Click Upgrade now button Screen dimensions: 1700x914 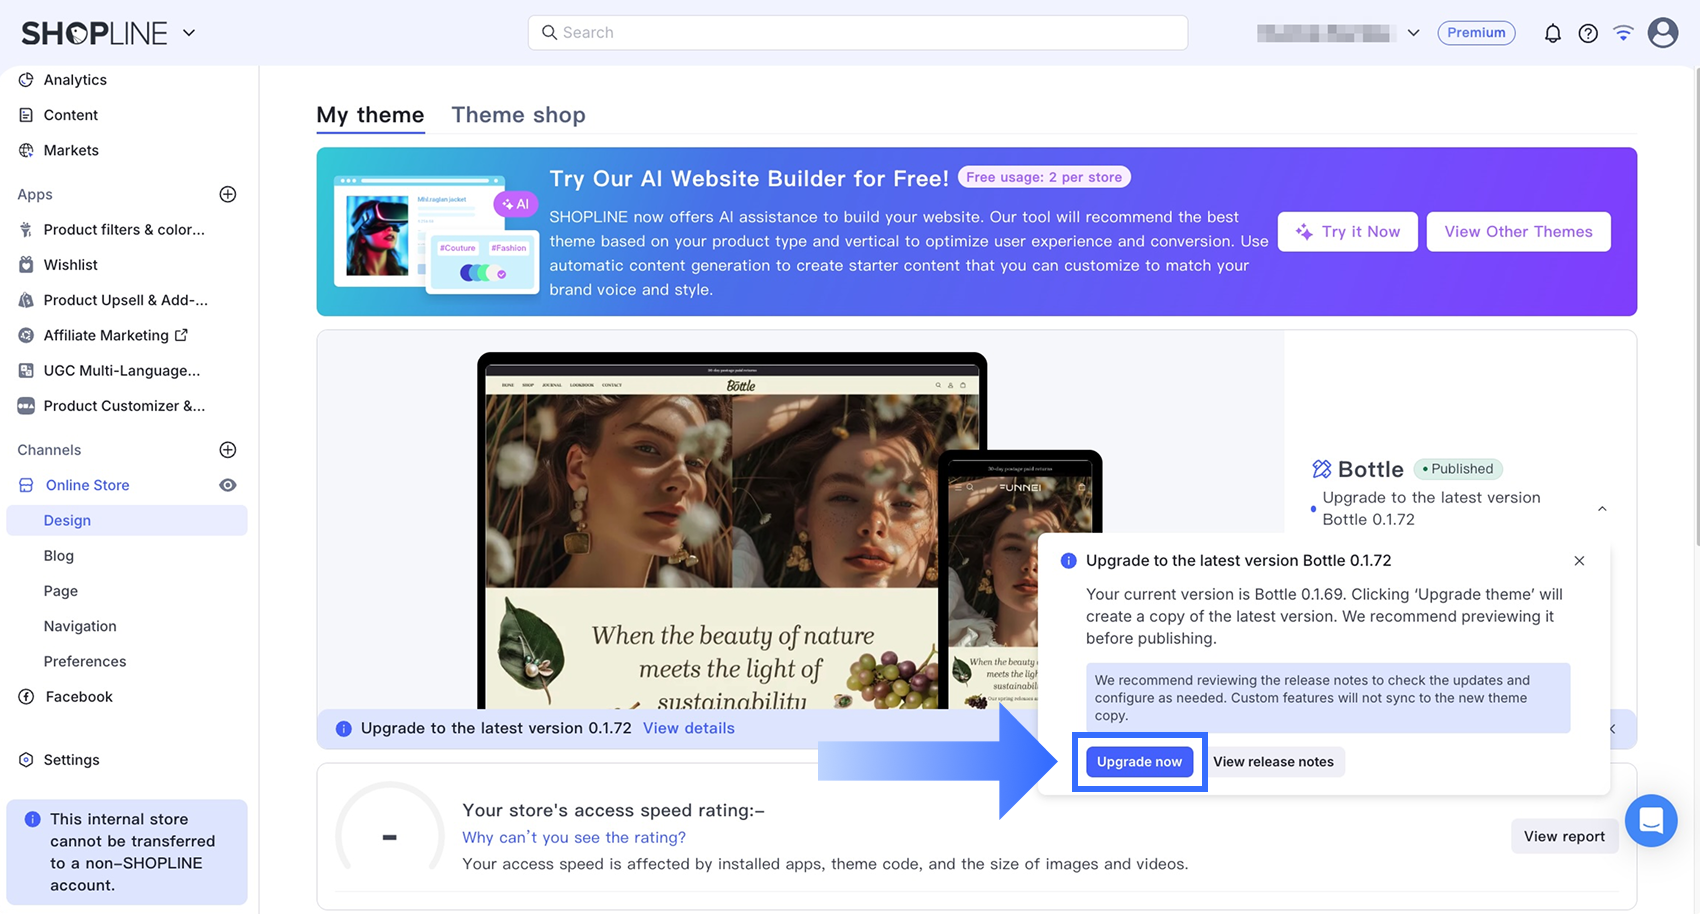click(x=1139, y=762)
